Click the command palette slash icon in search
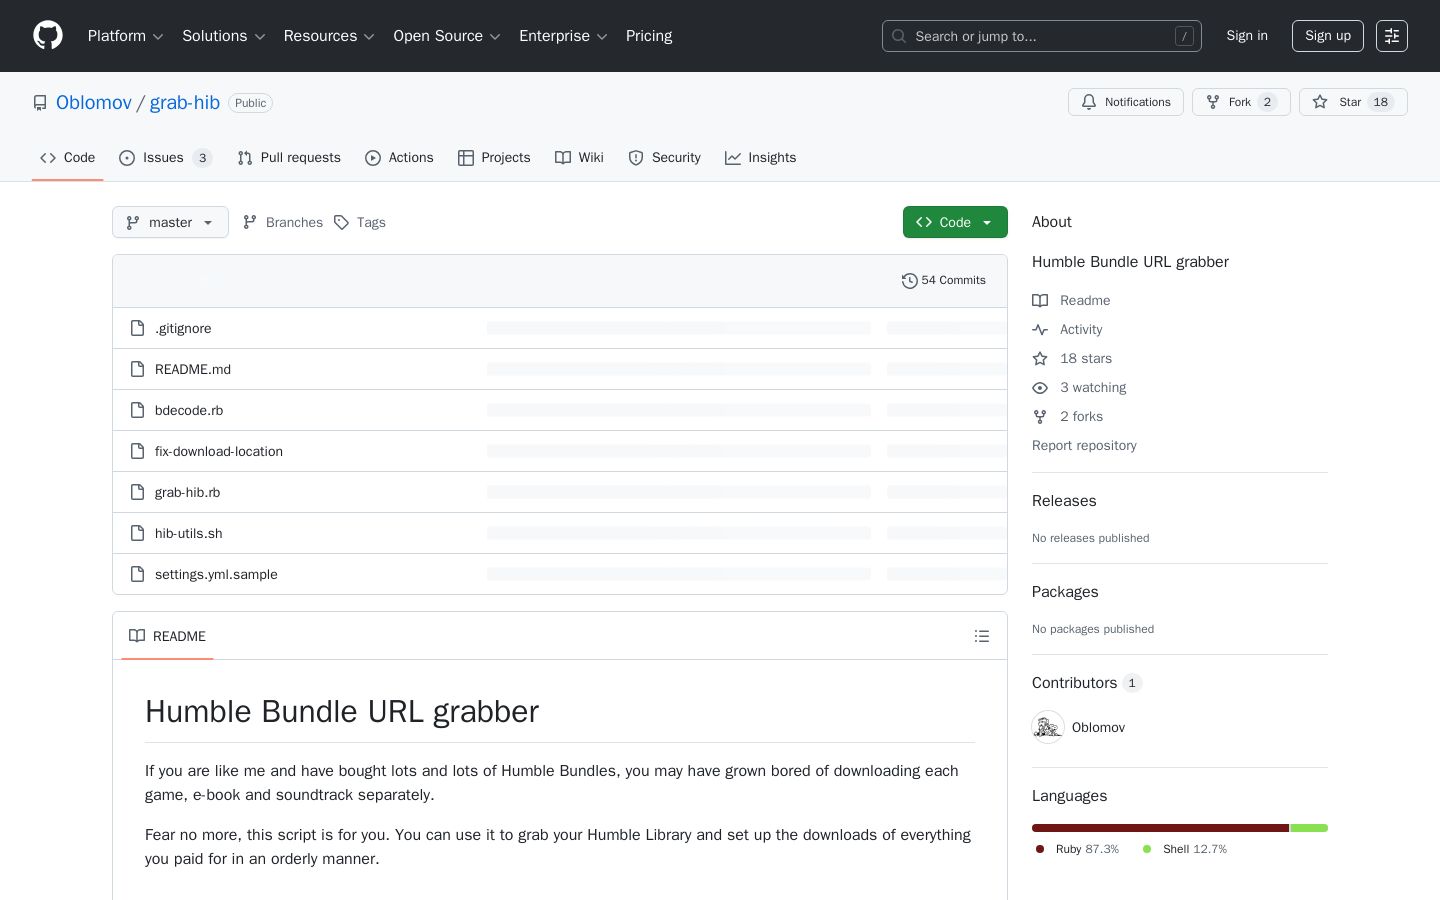The width and height of the screenshot is (1440, 900). 1184,36
